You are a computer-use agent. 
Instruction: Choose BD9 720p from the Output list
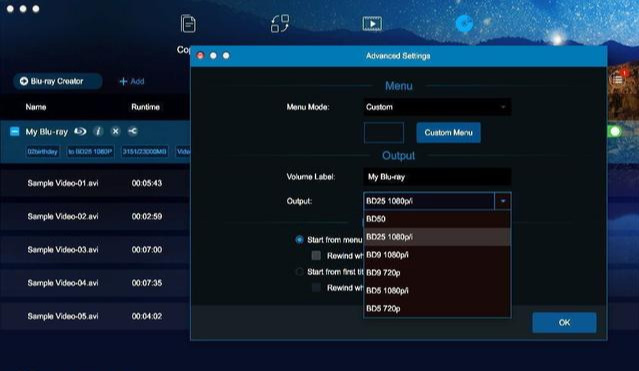(437, 273)
